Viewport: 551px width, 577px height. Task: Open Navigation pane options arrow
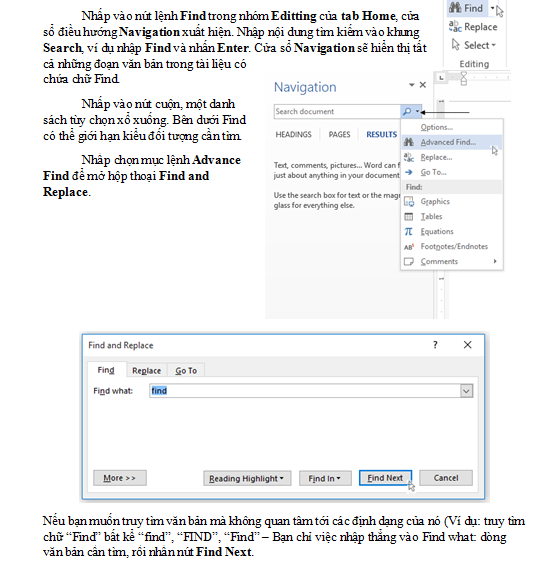point(412,85)
